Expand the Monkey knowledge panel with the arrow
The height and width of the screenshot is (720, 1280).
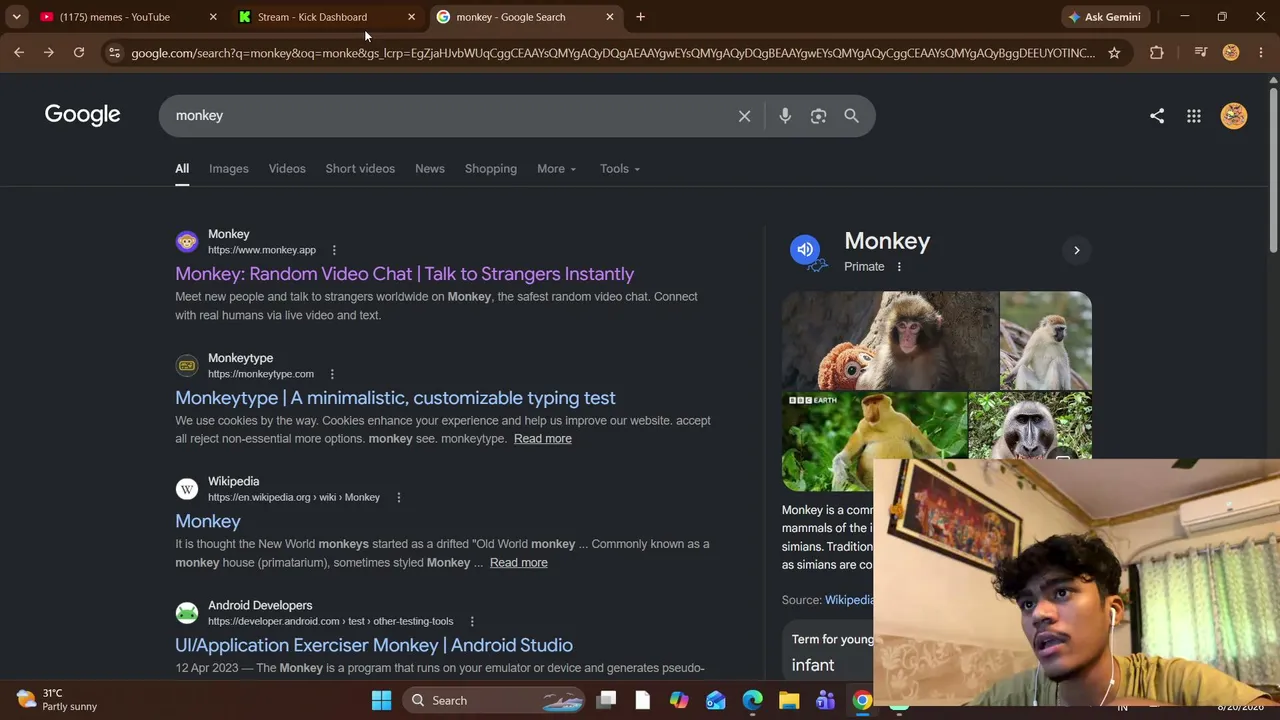point(1077,250)
